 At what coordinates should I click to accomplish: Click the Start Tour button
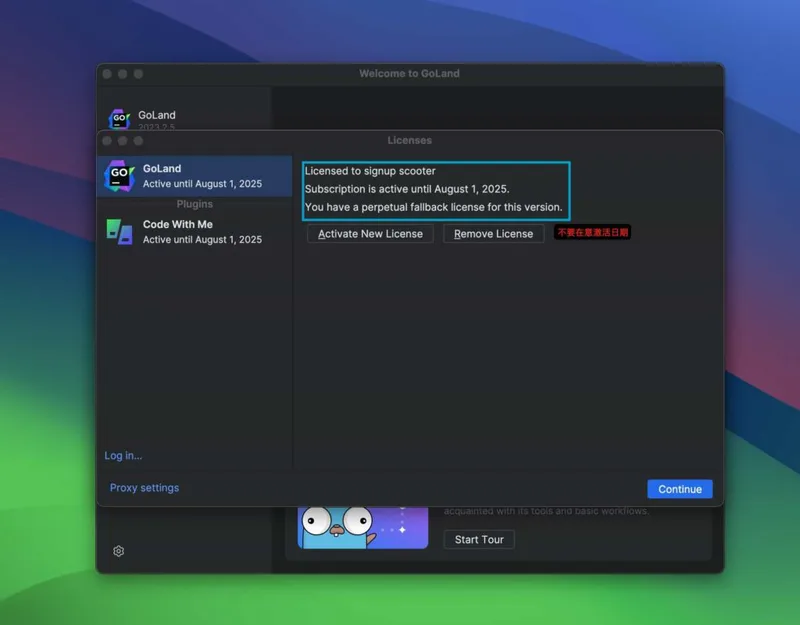click(x=479, y=540)
